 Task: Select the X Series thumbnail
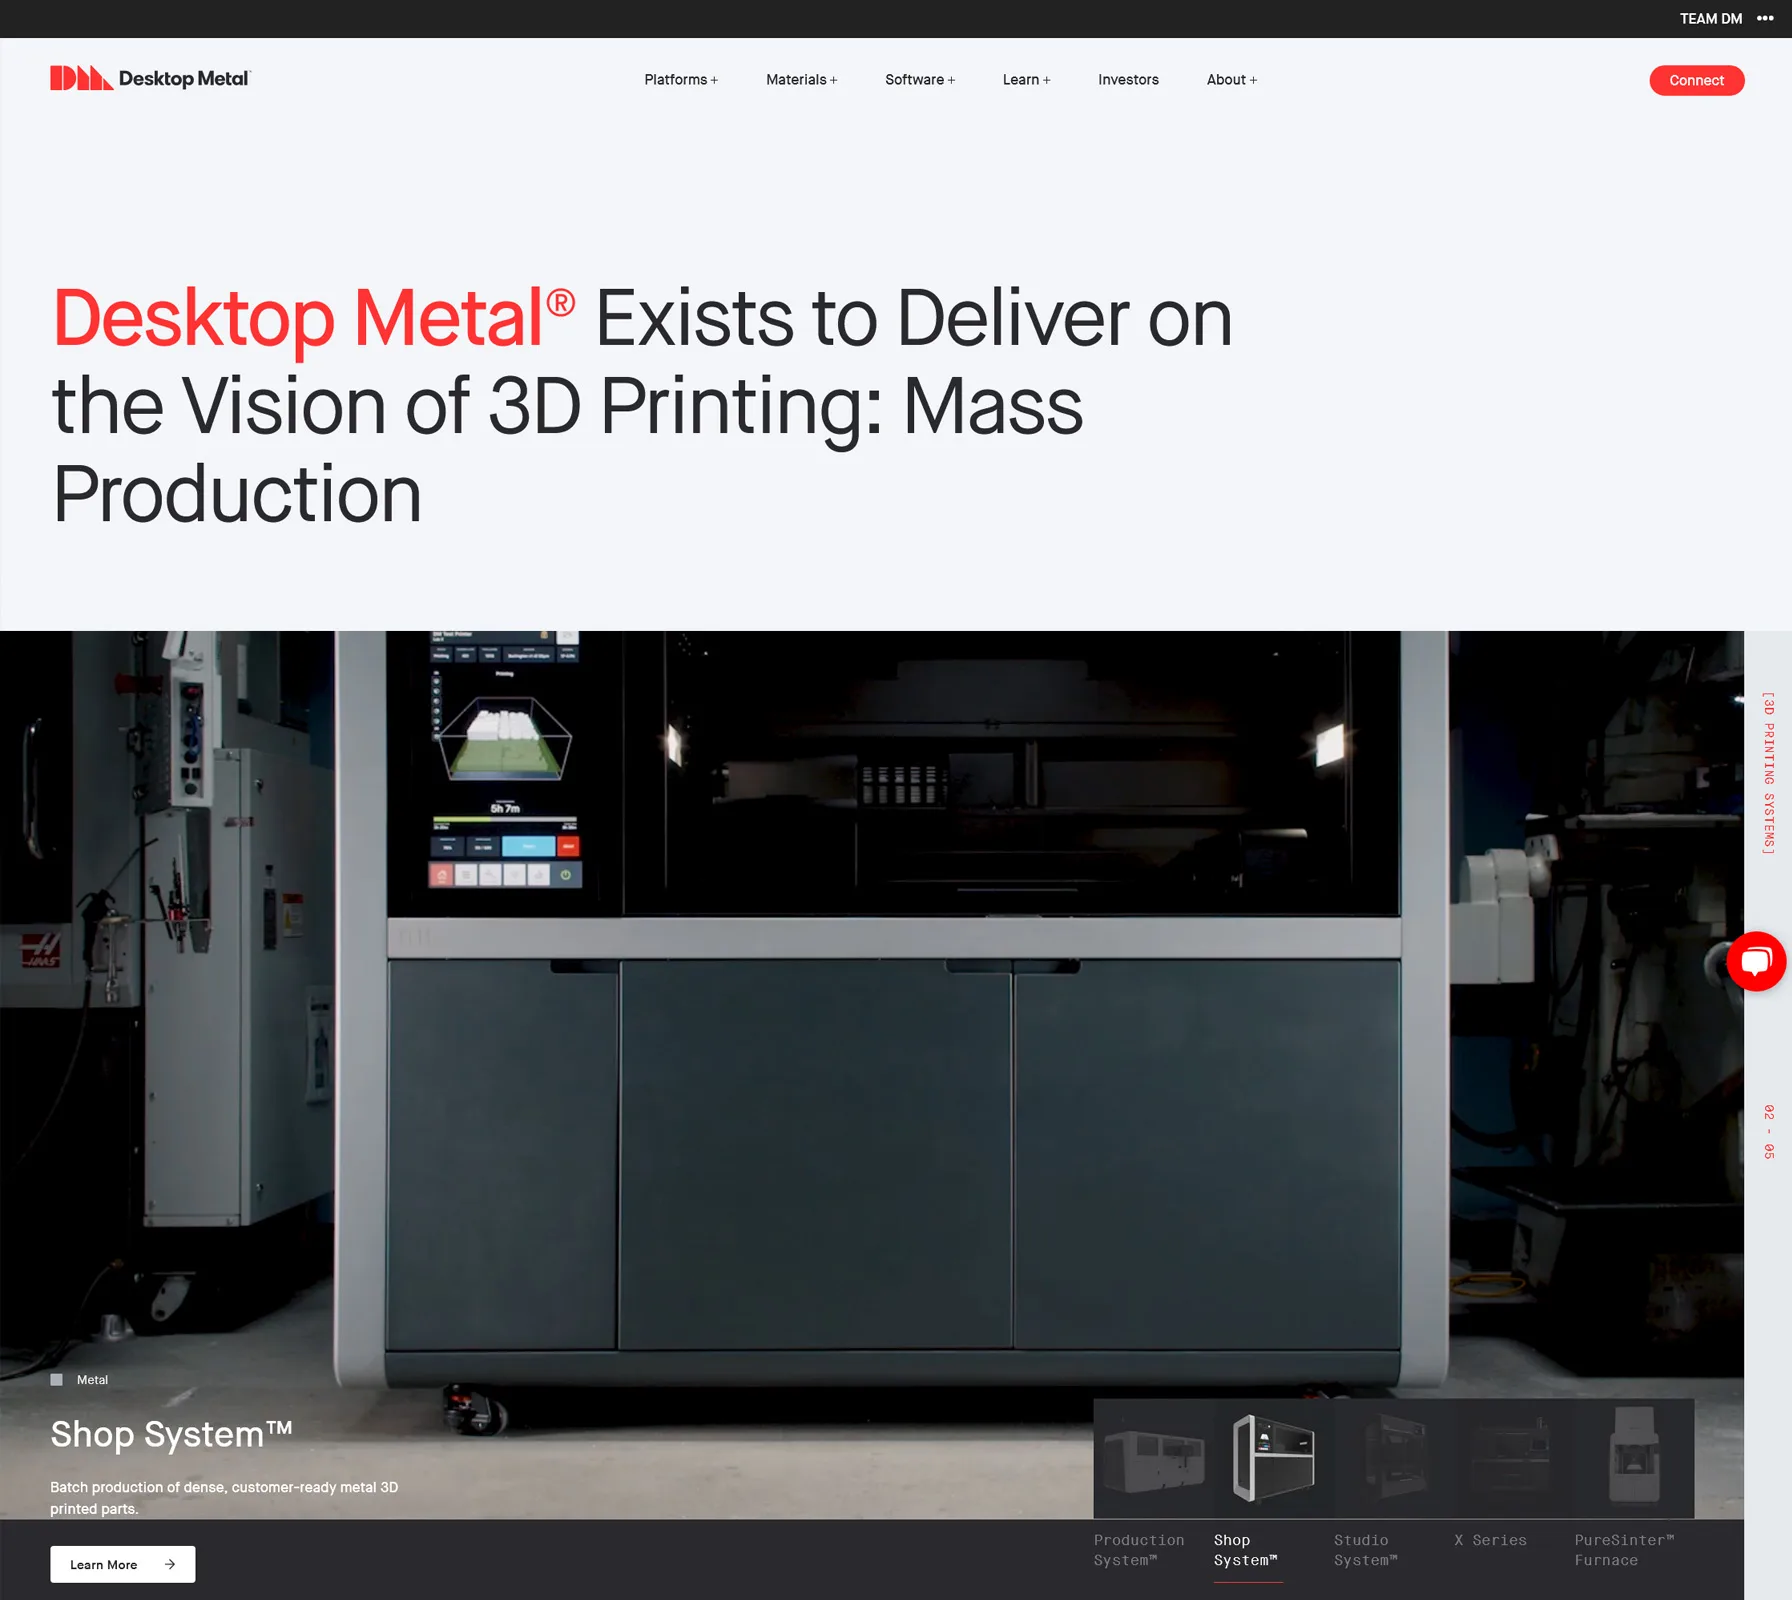pos(1514,1459)
